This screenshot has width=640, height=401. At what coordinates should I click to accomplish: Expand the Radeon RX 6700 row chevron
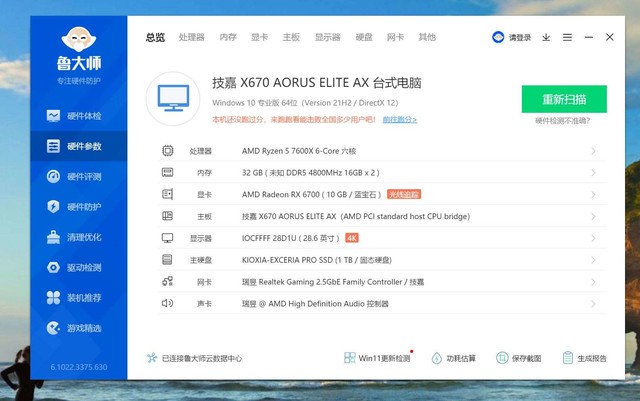(593, 195)
